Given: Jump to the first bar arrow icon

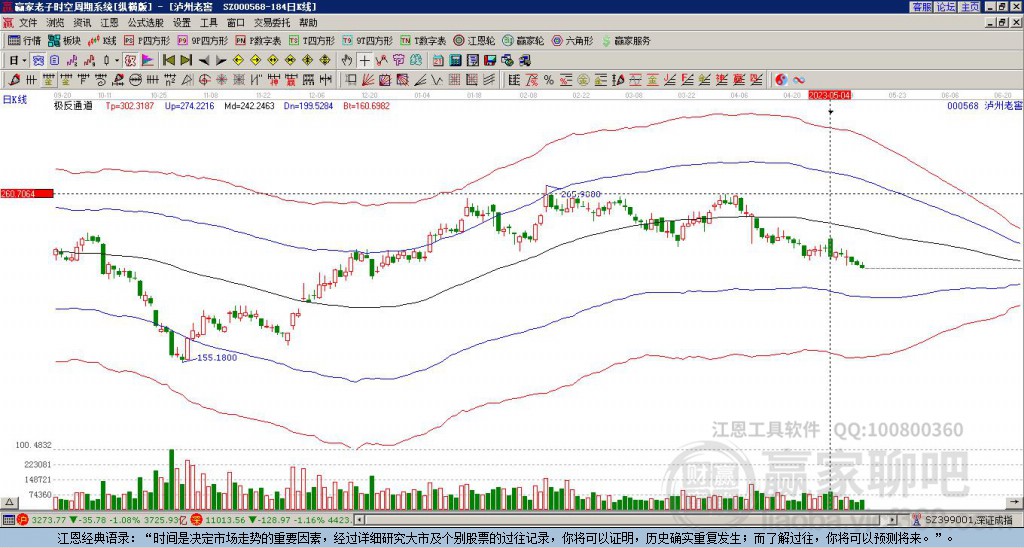Looking at the screenshot, I should coord(169,60).
